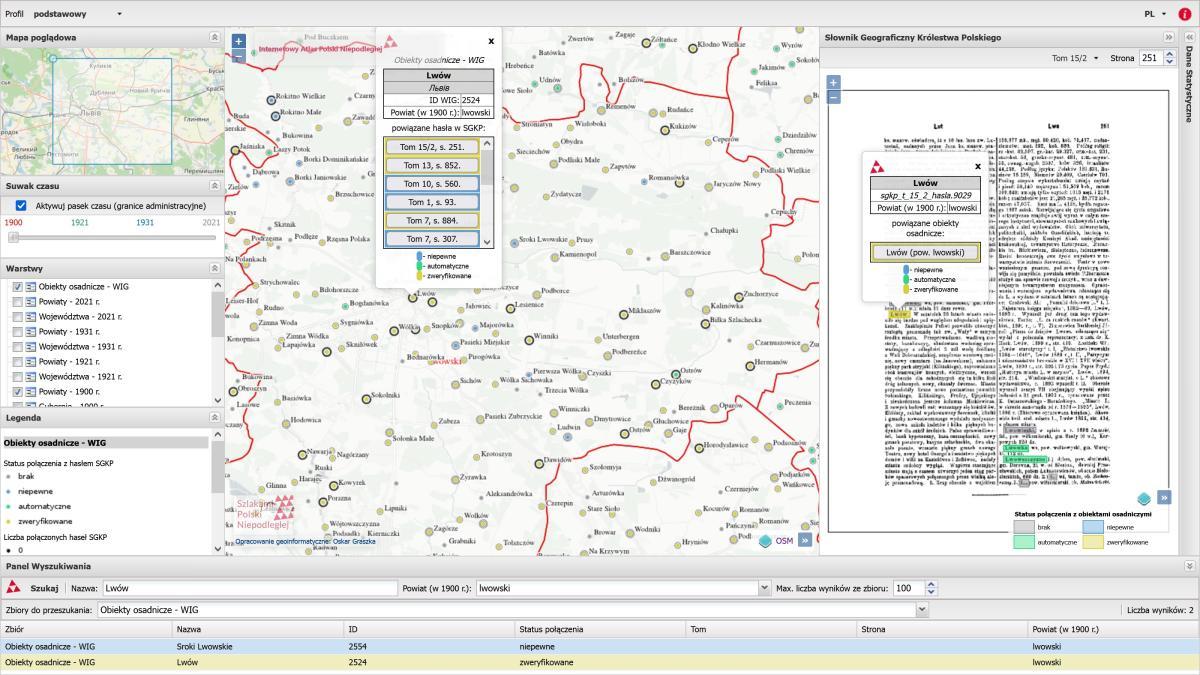
Task: Expand the main map attribution arrows button
Action: 805,540
